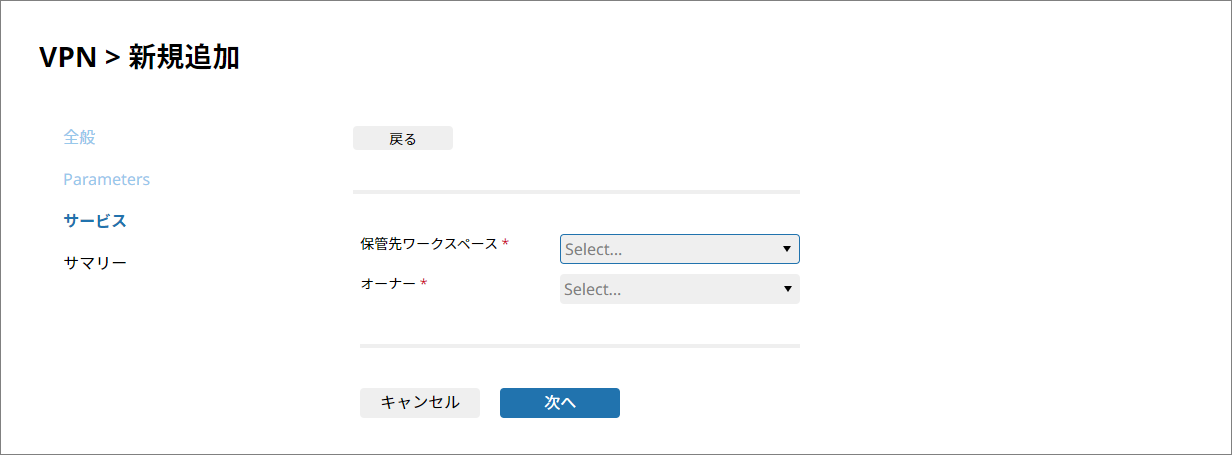
Task: Proceed with the 次へ button
Action: (560, 403)
